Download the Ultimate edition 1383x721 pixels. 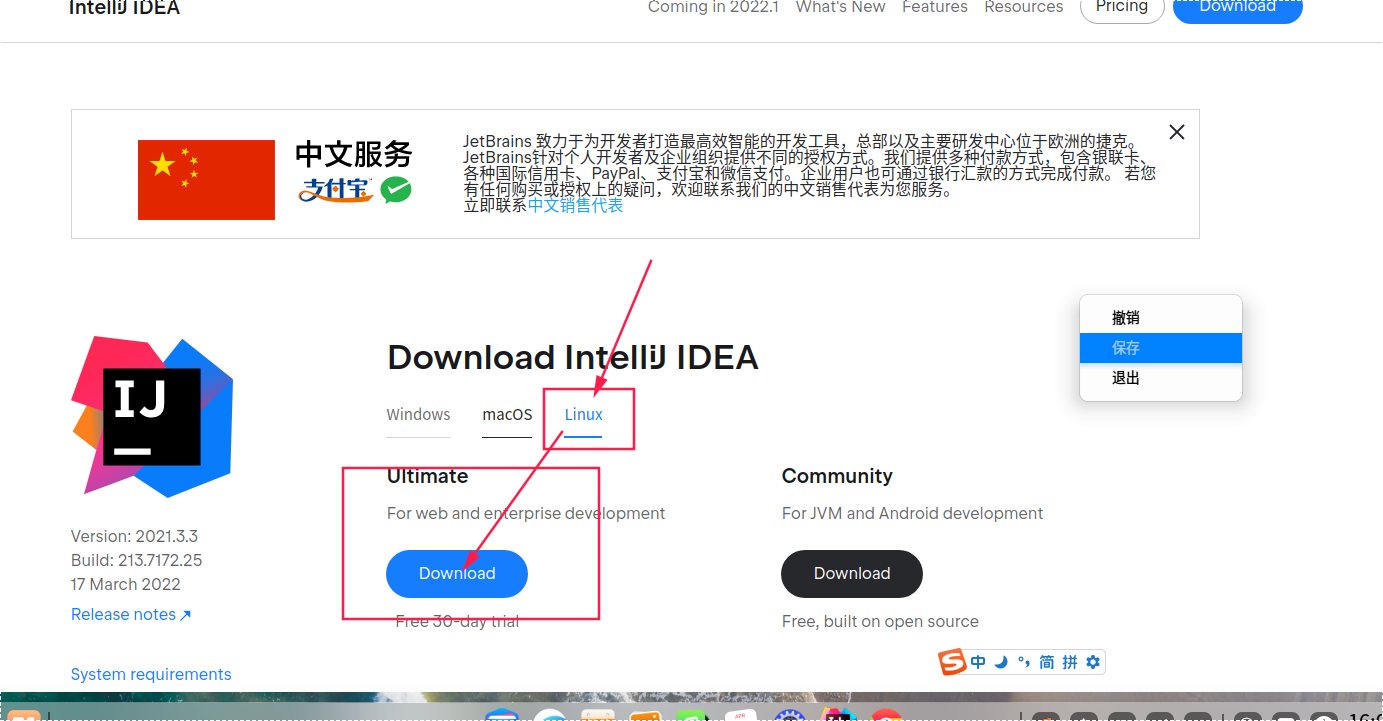457,574
